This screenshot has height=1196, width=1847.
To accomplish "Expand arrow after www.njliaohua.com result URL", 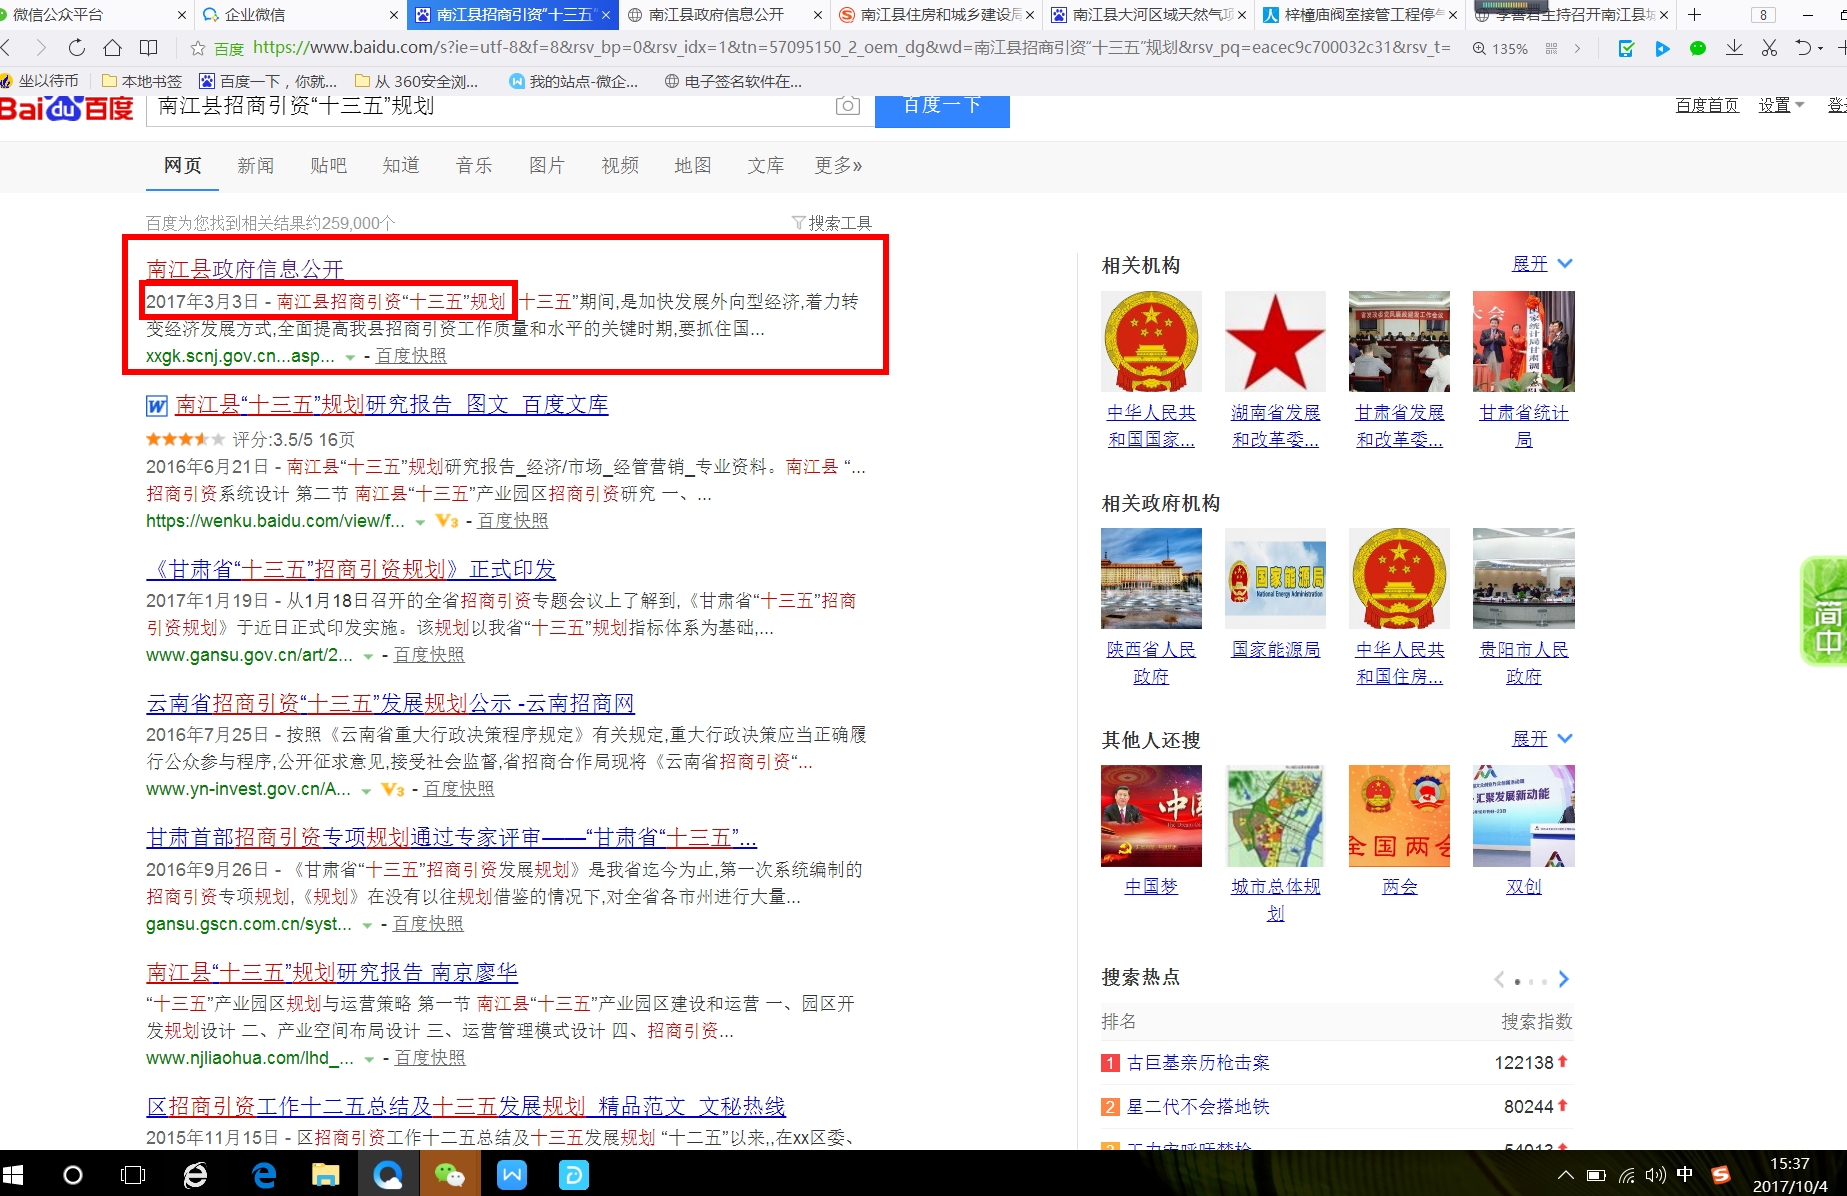I will (x=369, y=1059).
